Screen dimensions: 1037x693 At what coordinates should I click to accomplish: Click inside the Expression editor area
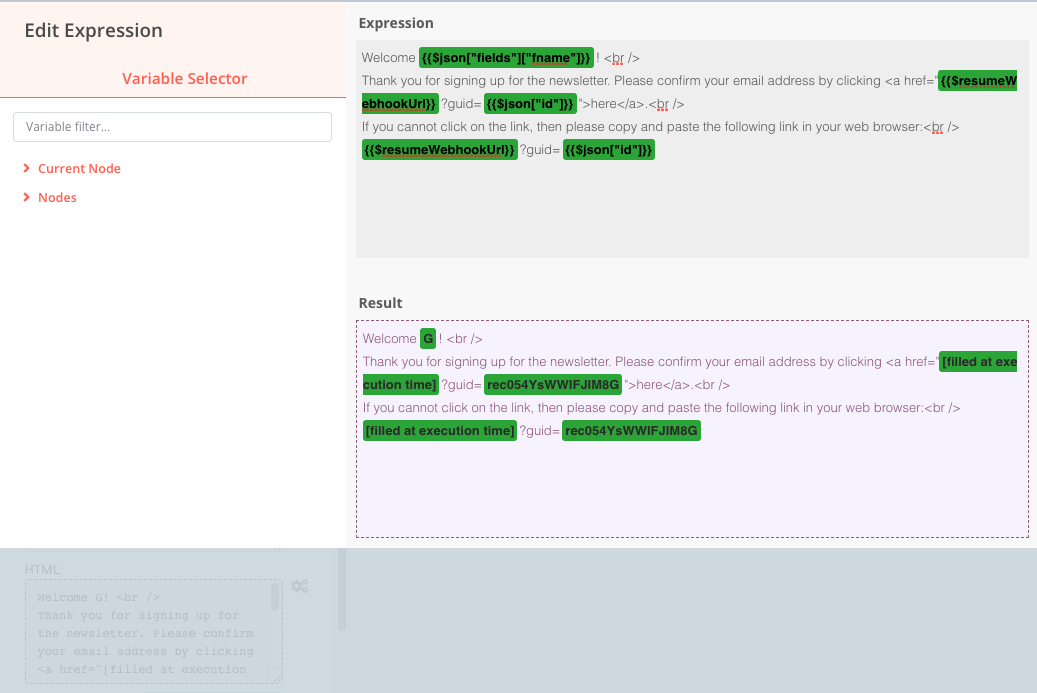click(690, 200)
